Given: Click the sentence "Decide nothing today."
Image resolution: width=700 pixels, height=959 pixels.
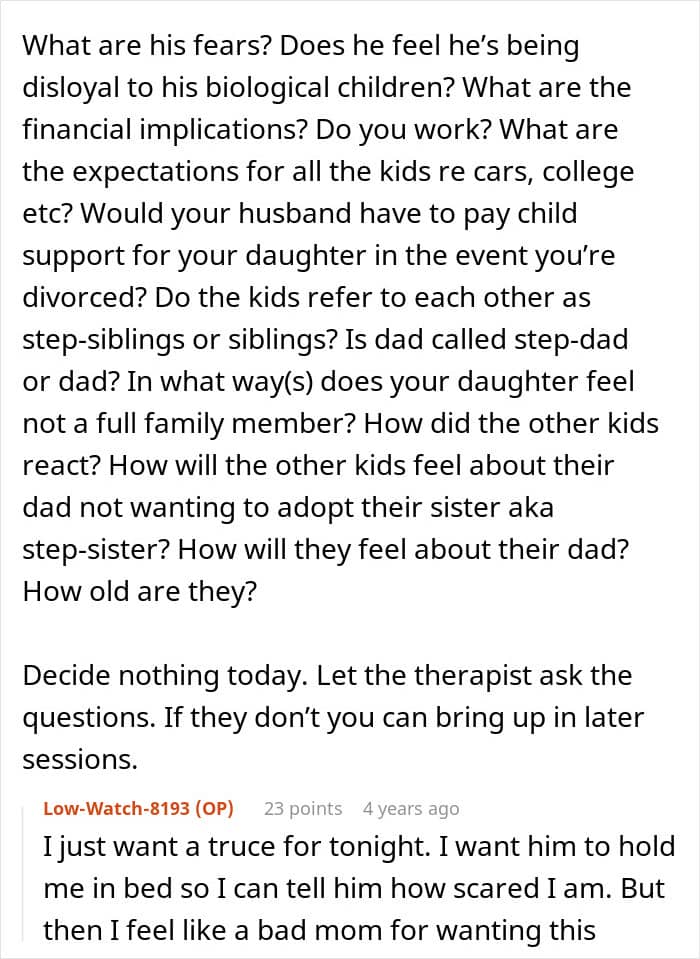Looking at the screenshot, I should point(164,675).
